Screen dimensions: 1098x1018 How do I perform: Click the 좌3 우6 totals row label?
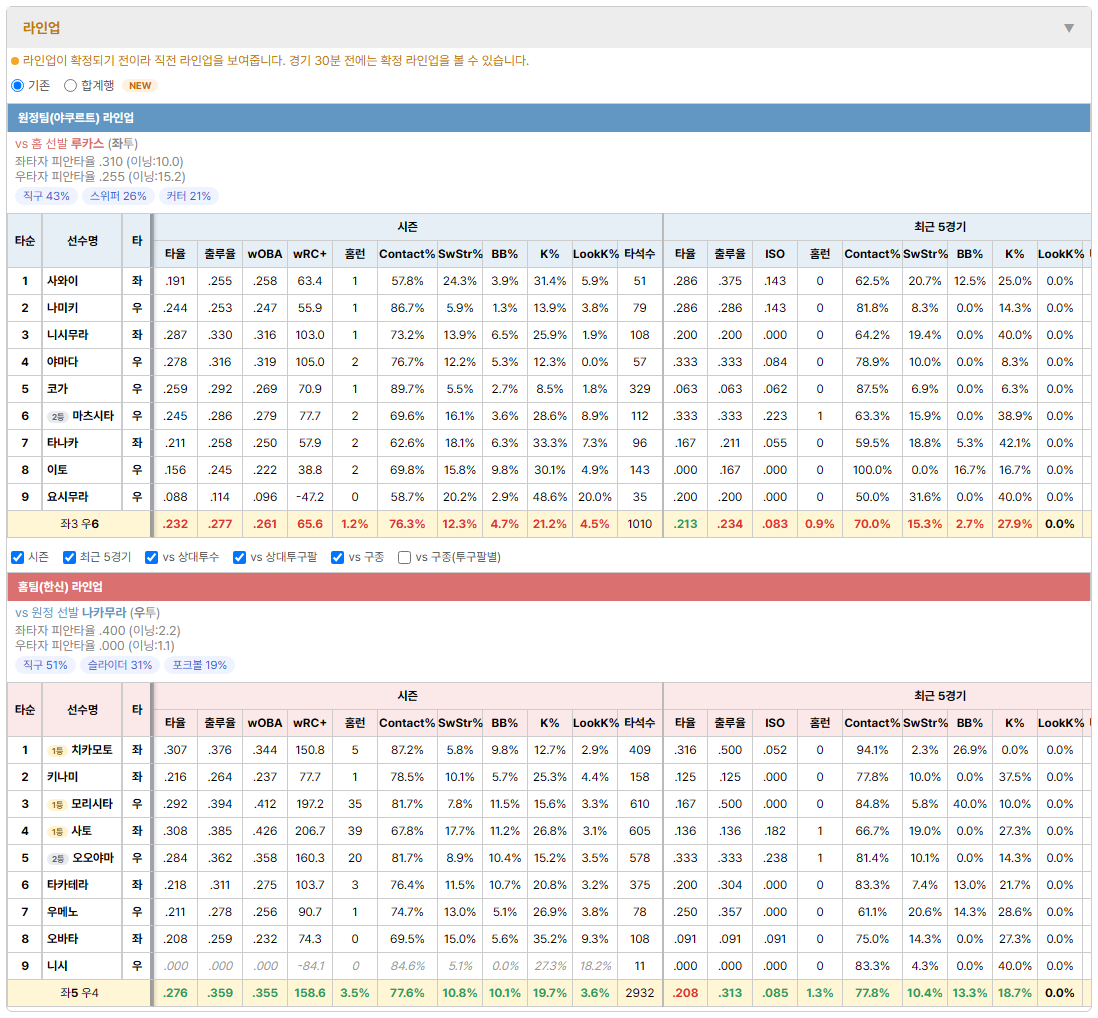click(79, 524)
